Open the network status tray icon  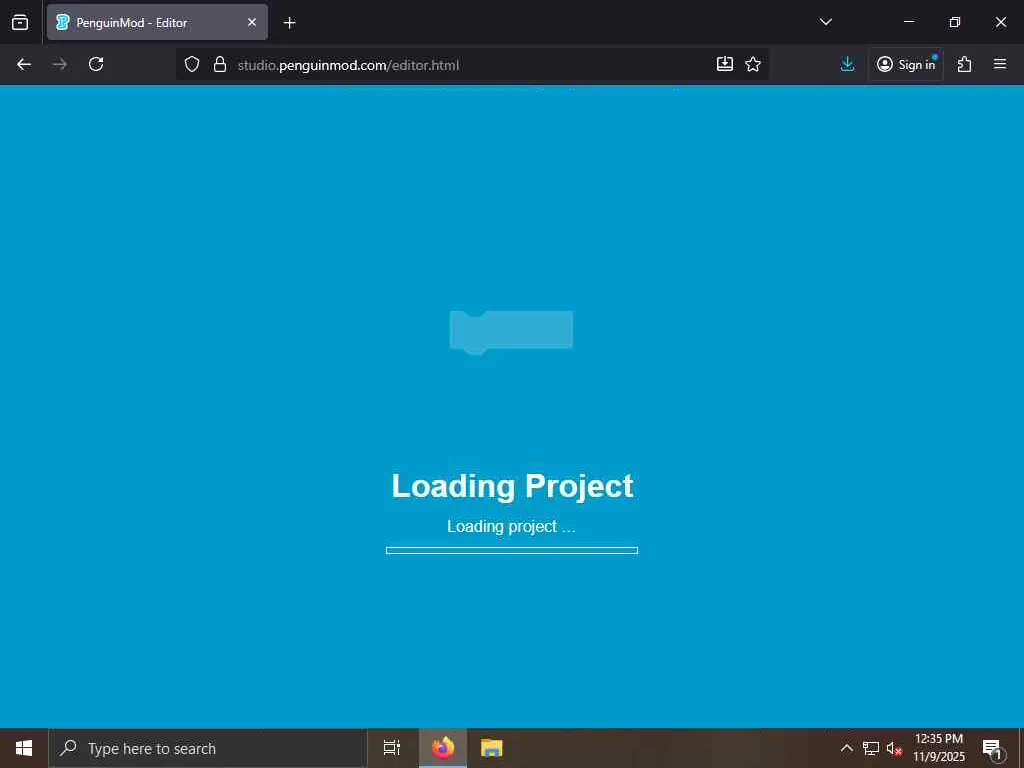[x=871, y=748]
